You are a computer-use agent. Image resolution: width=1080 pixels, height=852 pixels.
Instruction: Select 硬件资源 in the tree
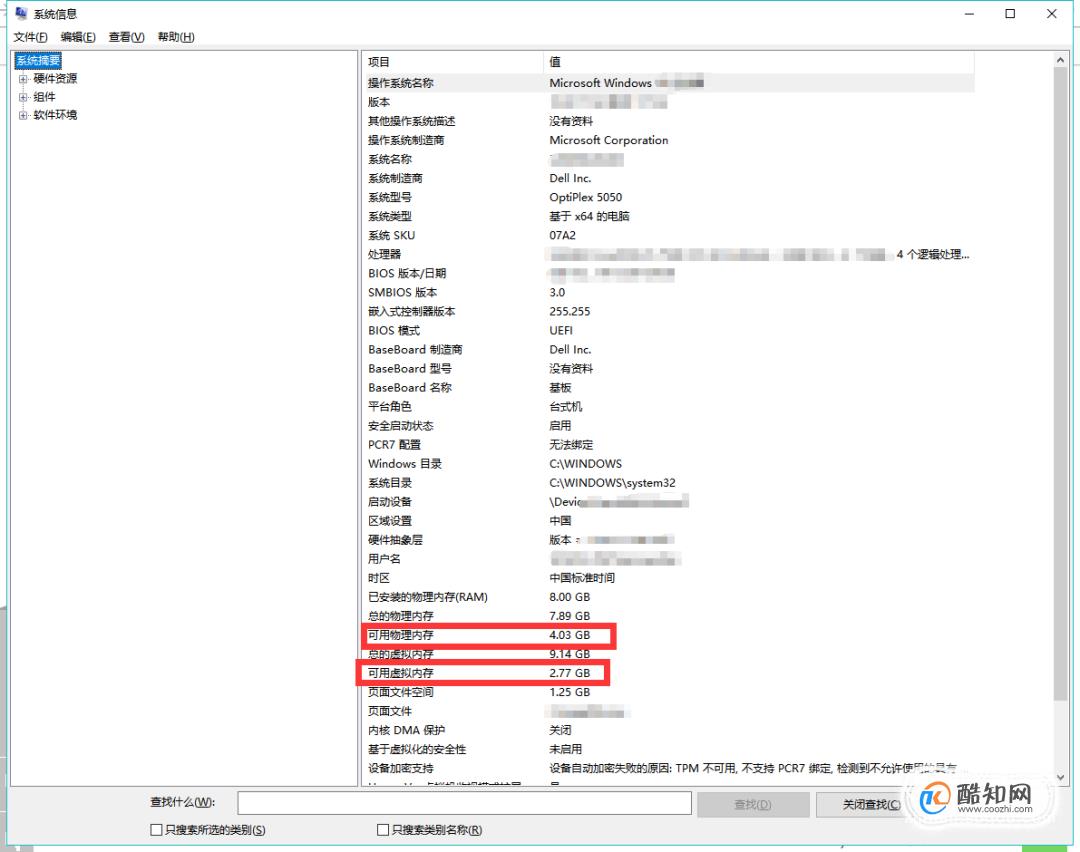(x=55, y=79)
